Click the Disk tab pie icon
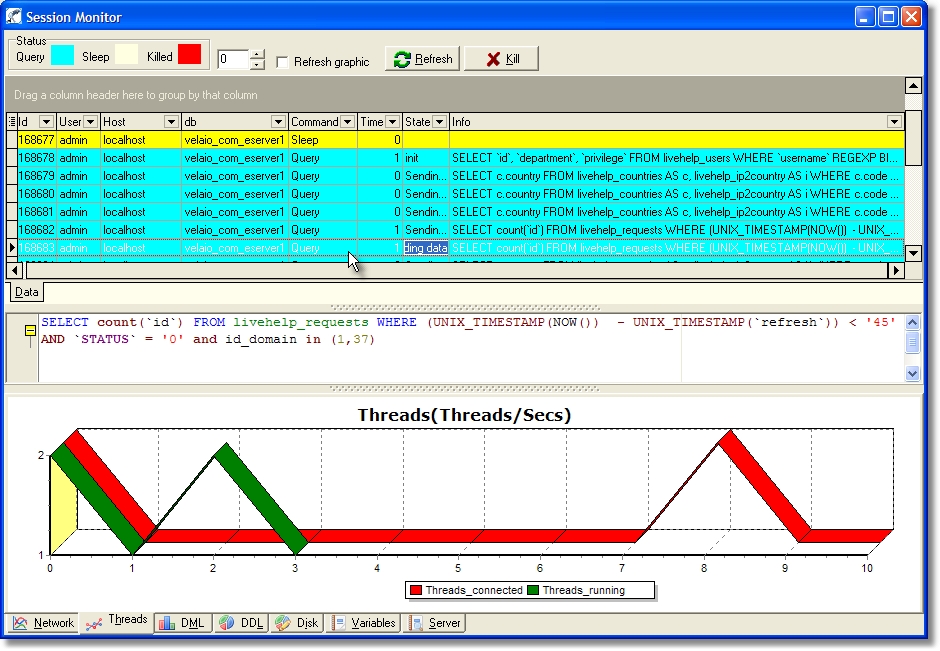This screenshot has height=651, width=940. point(282,623)
